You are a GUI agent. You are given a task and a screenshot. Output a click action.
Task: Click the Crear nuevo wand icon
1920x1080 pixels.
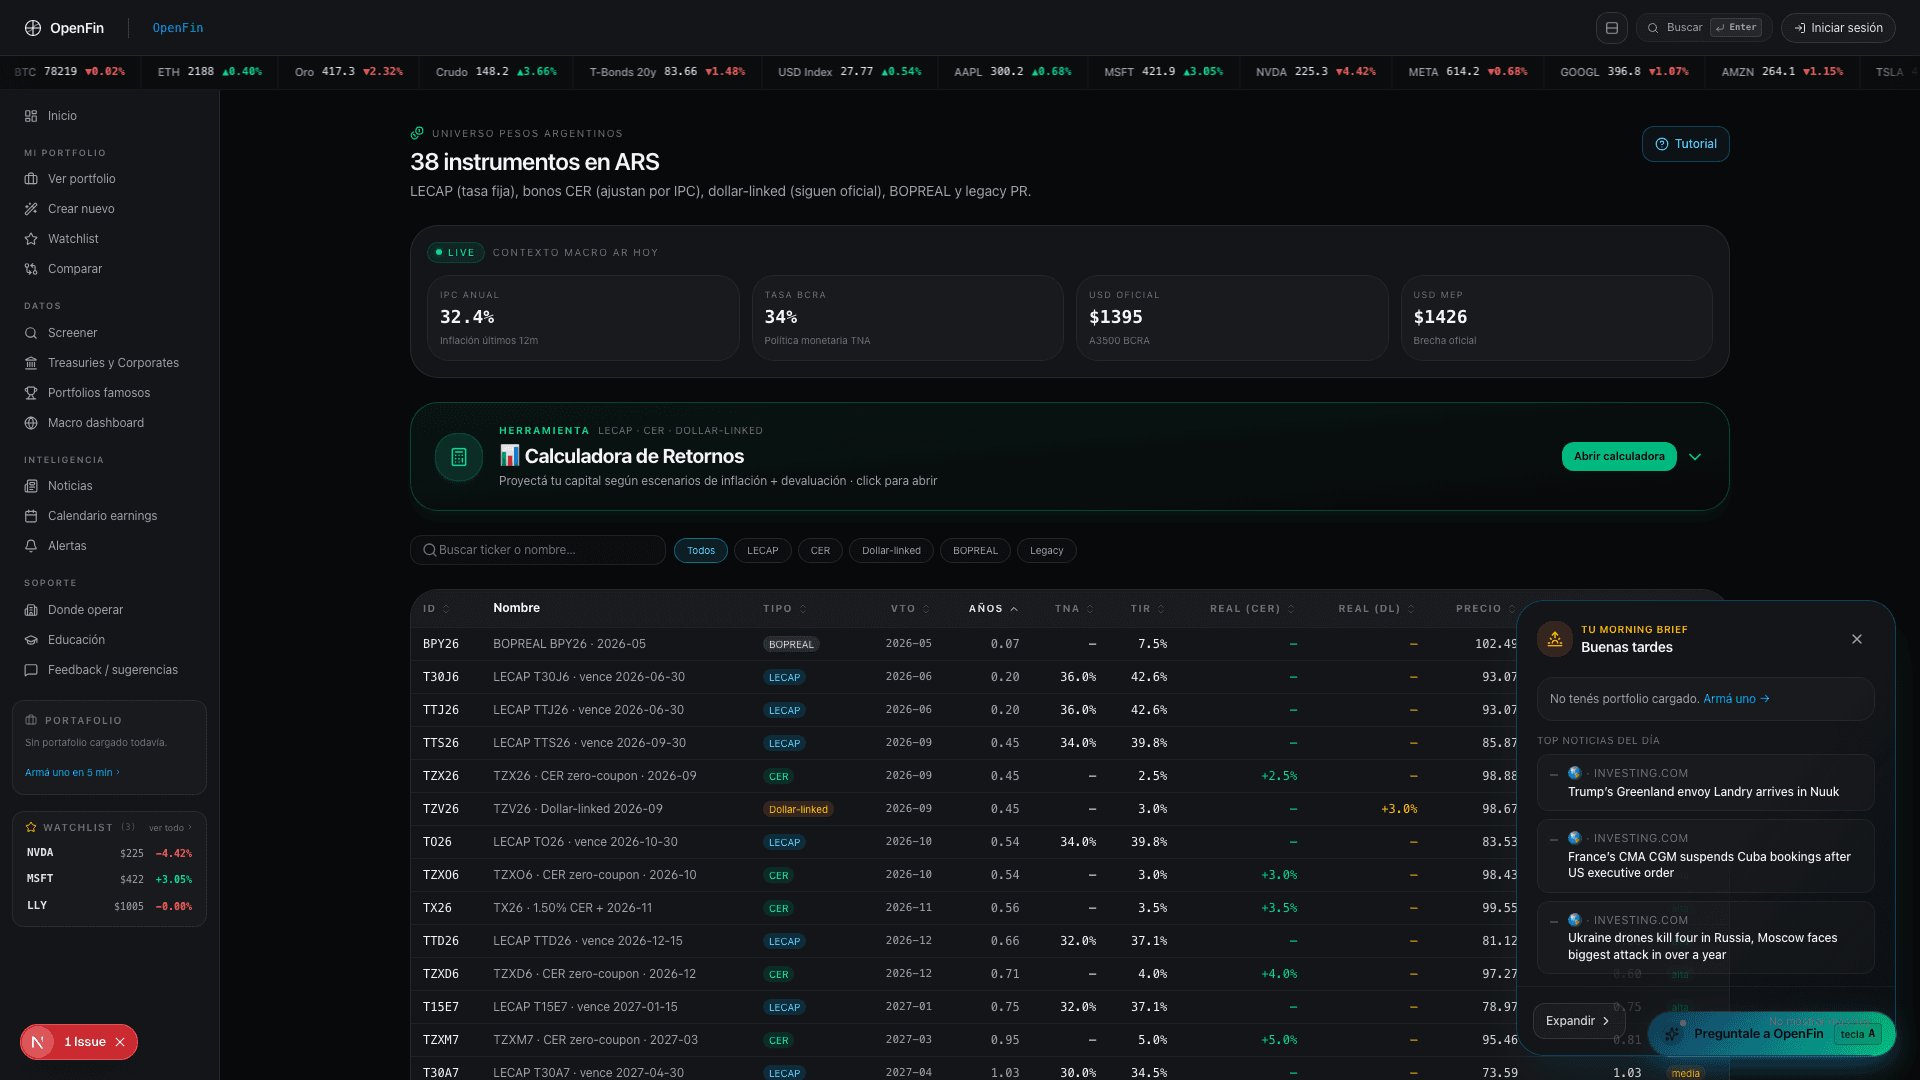click(x=31, y=209)
